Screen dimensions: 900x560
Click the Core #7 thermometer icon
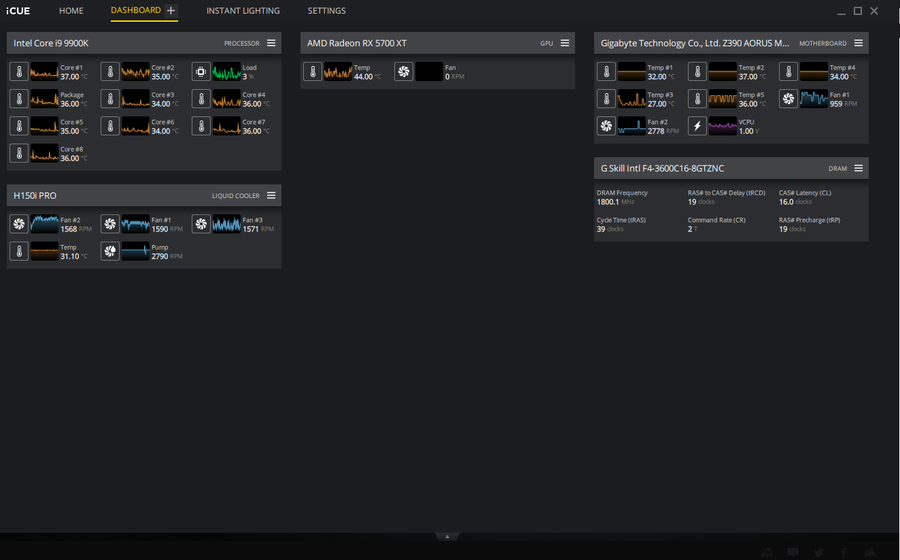click(201, 126)
